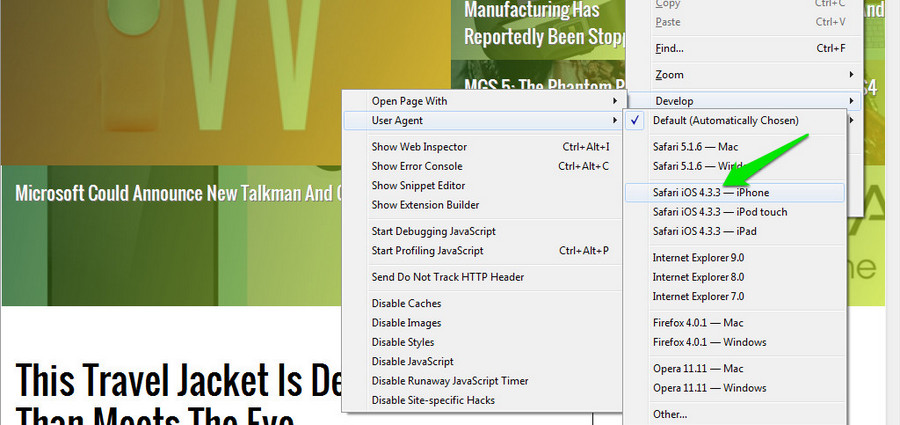Select Firefox 4.0.1 — Mac user agent
The image size is (900, 425).
[x=735, y=323]
